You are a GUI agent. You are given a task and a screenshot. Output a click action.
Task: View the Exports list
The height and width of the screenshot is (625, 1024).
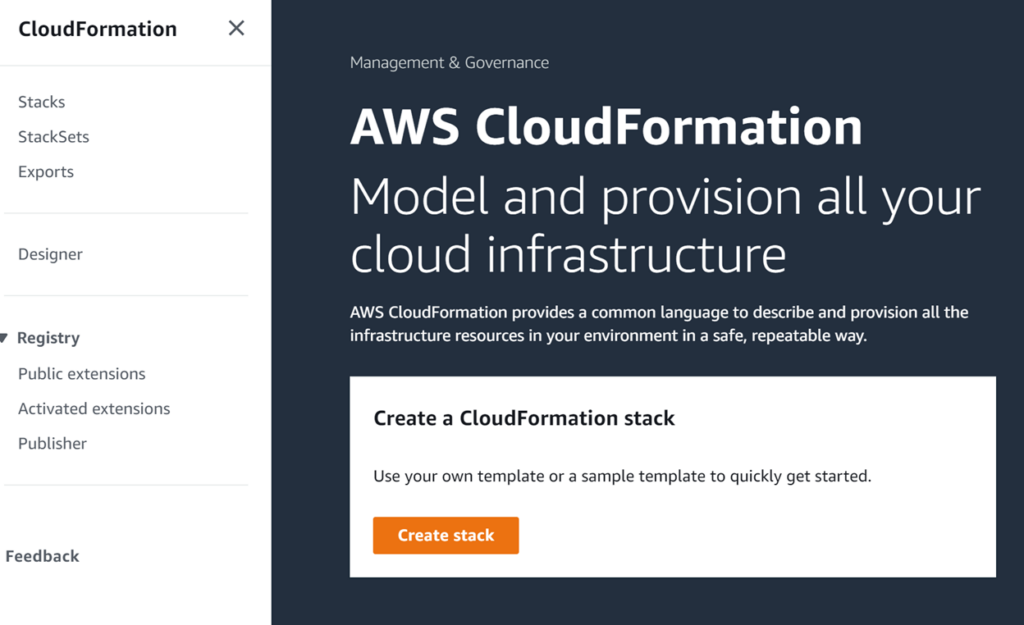click(45, 171)
